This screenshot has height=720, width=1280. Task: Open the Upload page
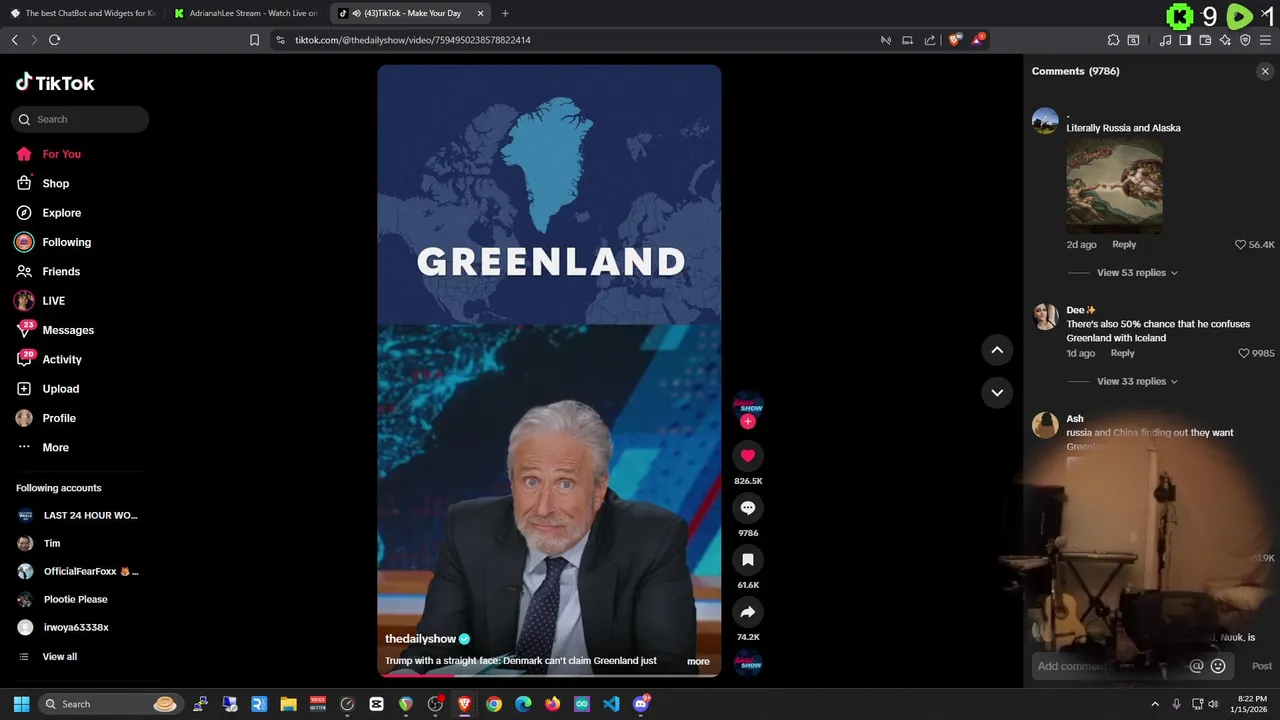60,389
